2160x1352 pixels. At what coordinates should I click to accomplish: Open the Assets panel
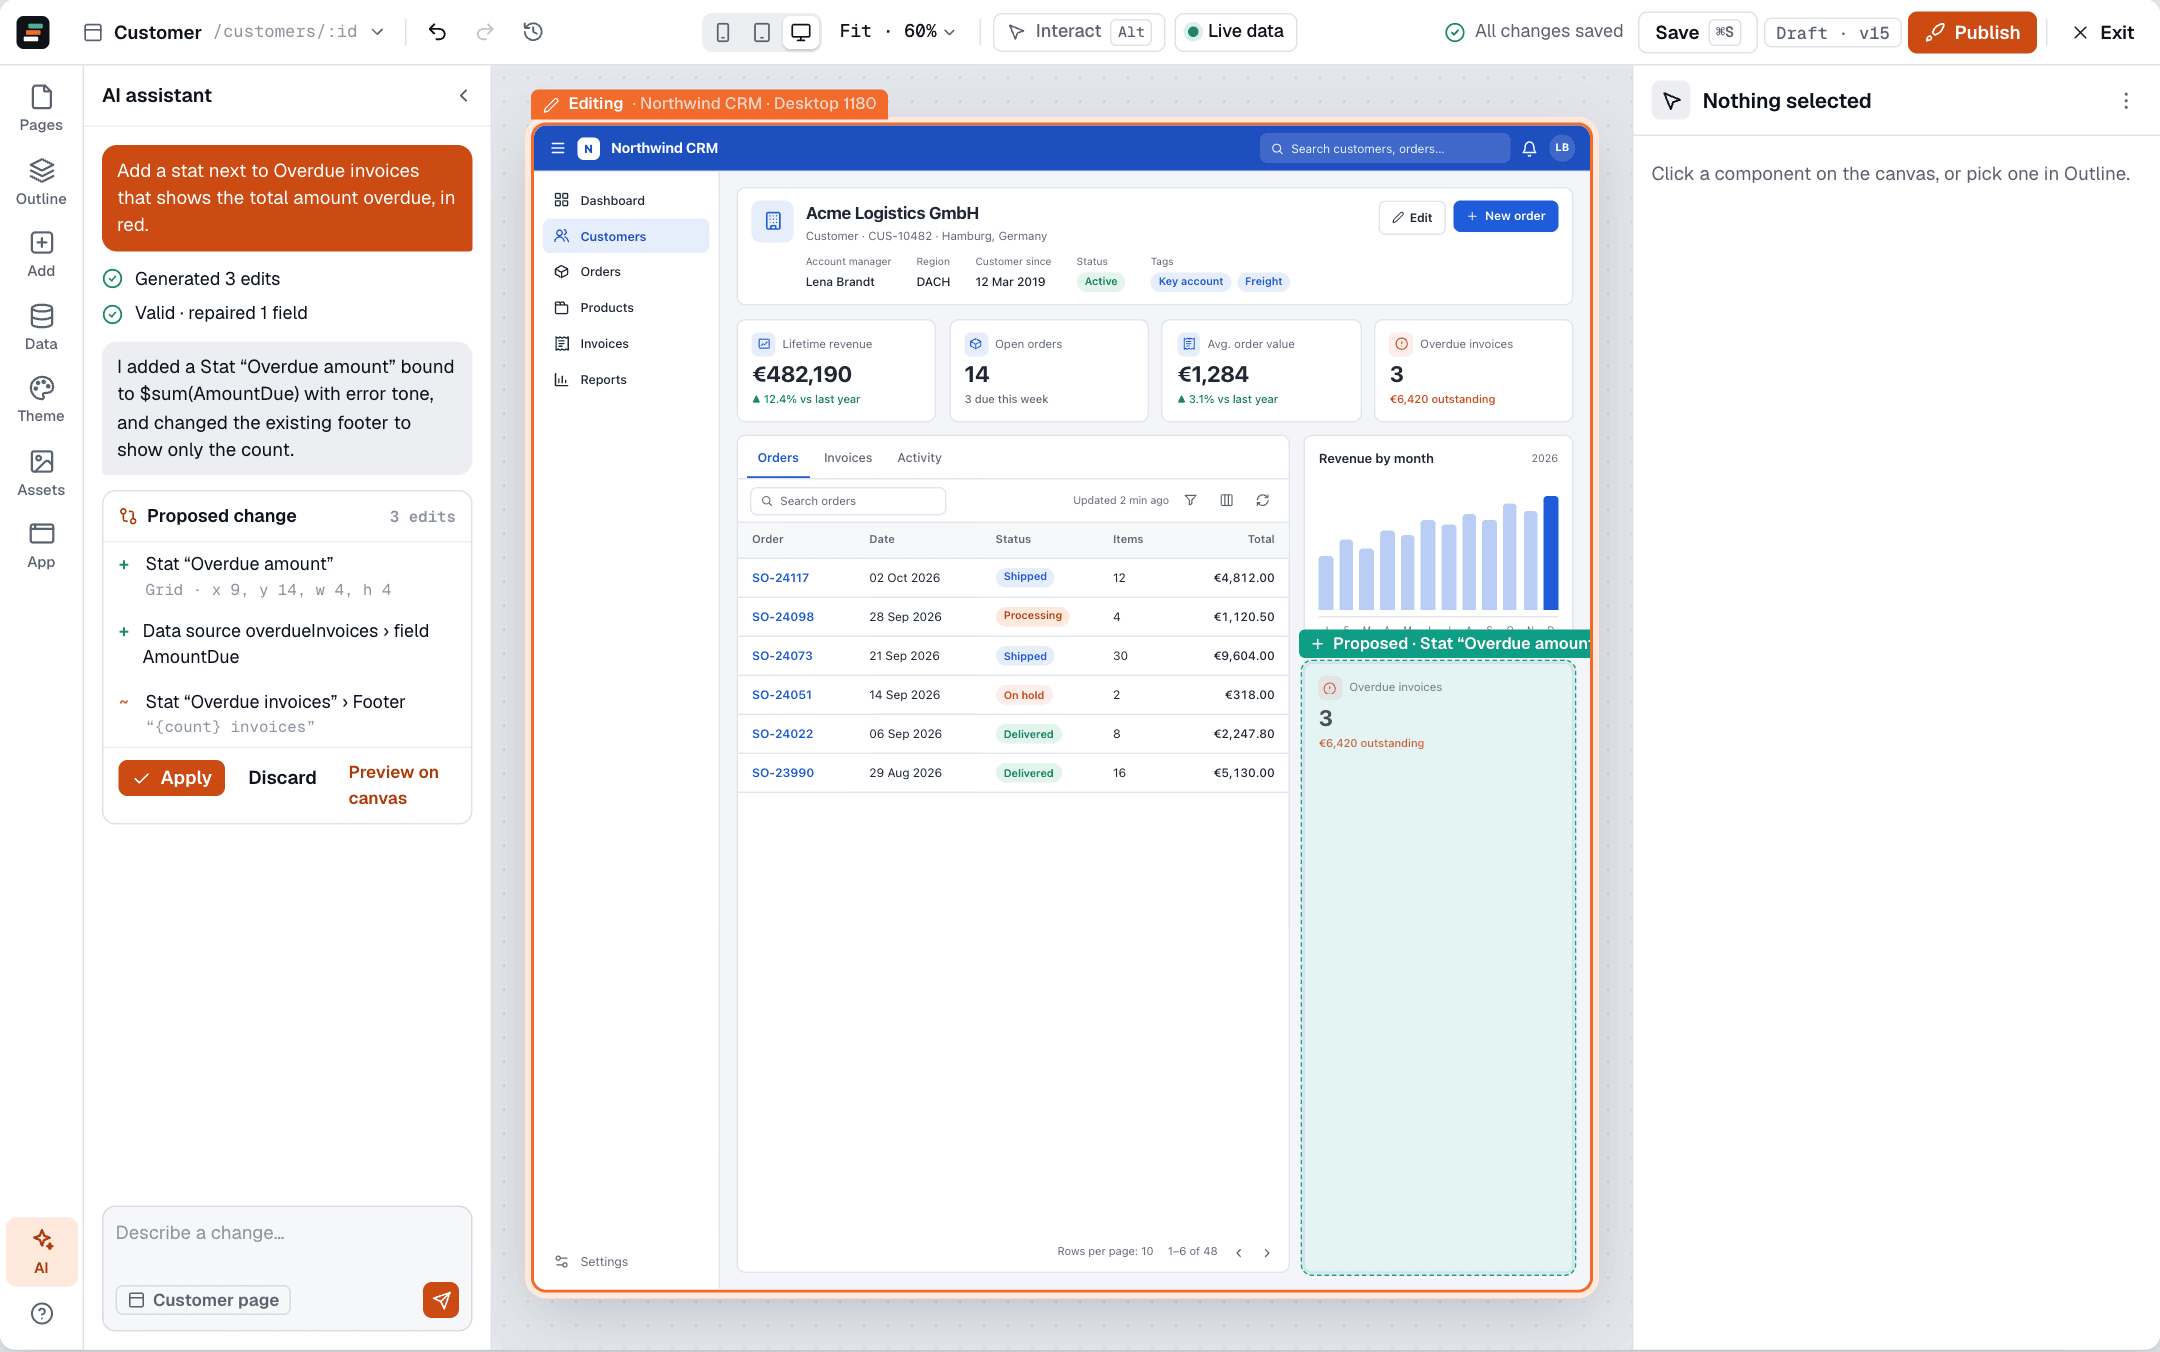point(41,473)
